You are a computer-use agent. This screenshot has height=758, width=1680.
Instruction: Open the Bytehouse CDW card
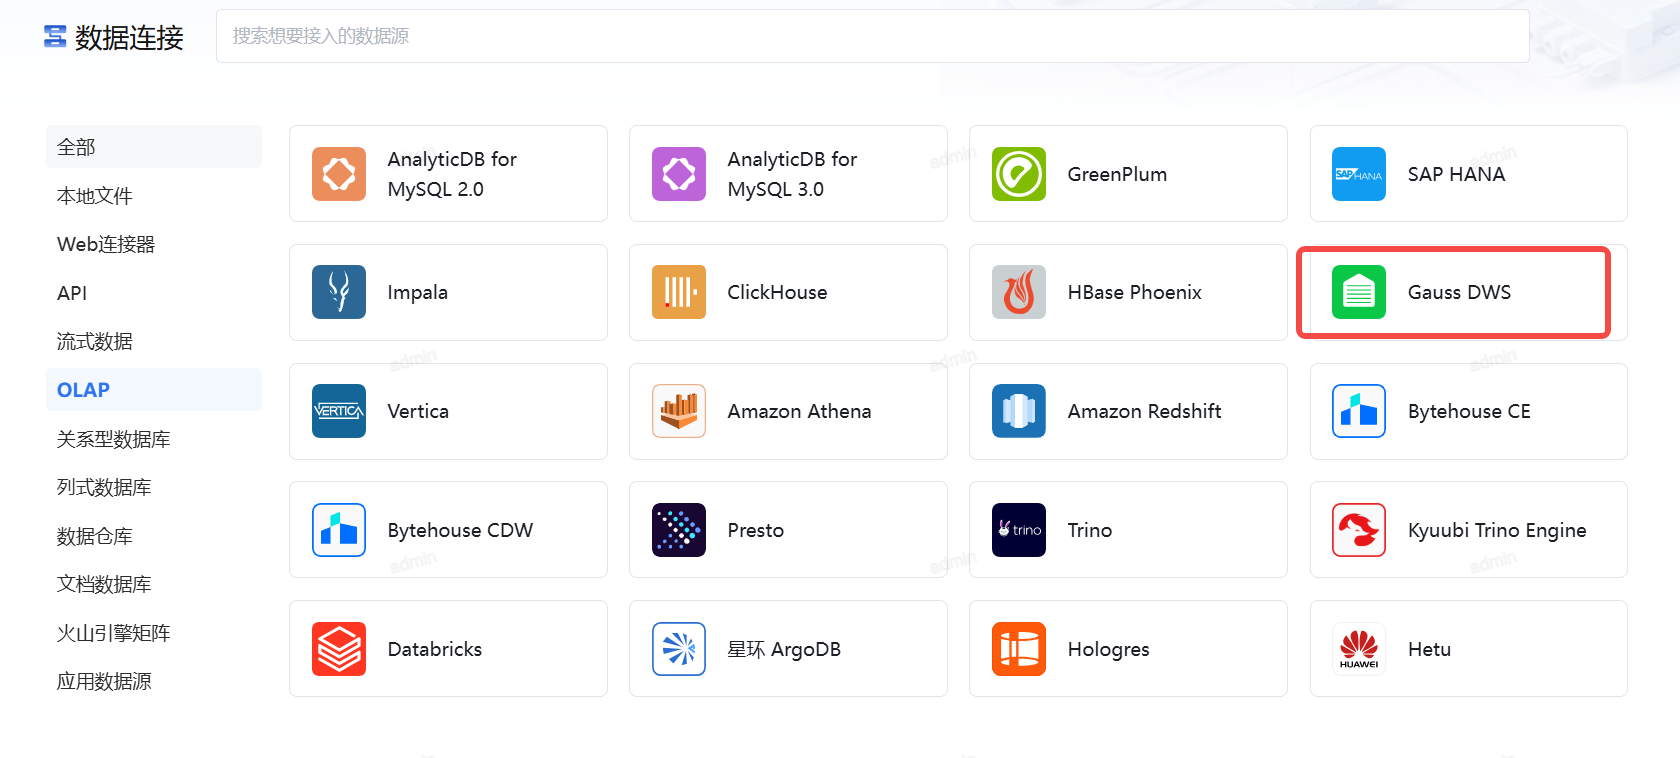pos(448,530)
